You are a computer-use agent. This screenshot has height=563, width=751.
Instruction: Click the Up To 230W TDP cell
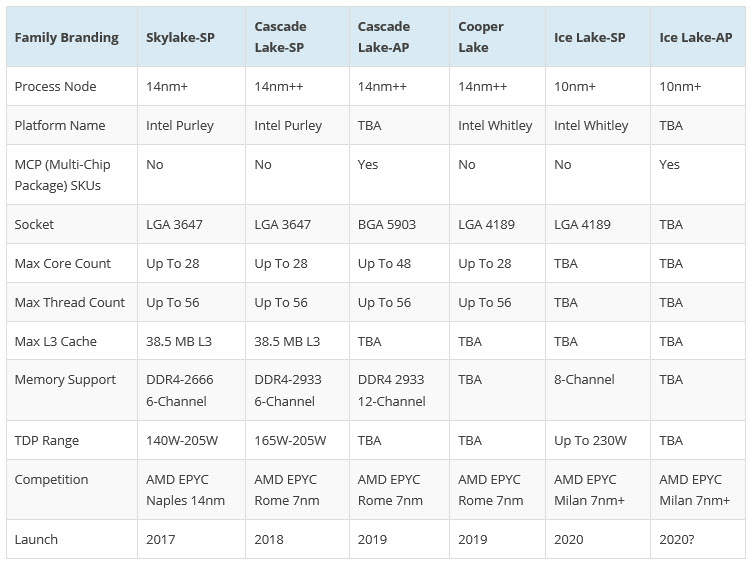tap(590, 441)
